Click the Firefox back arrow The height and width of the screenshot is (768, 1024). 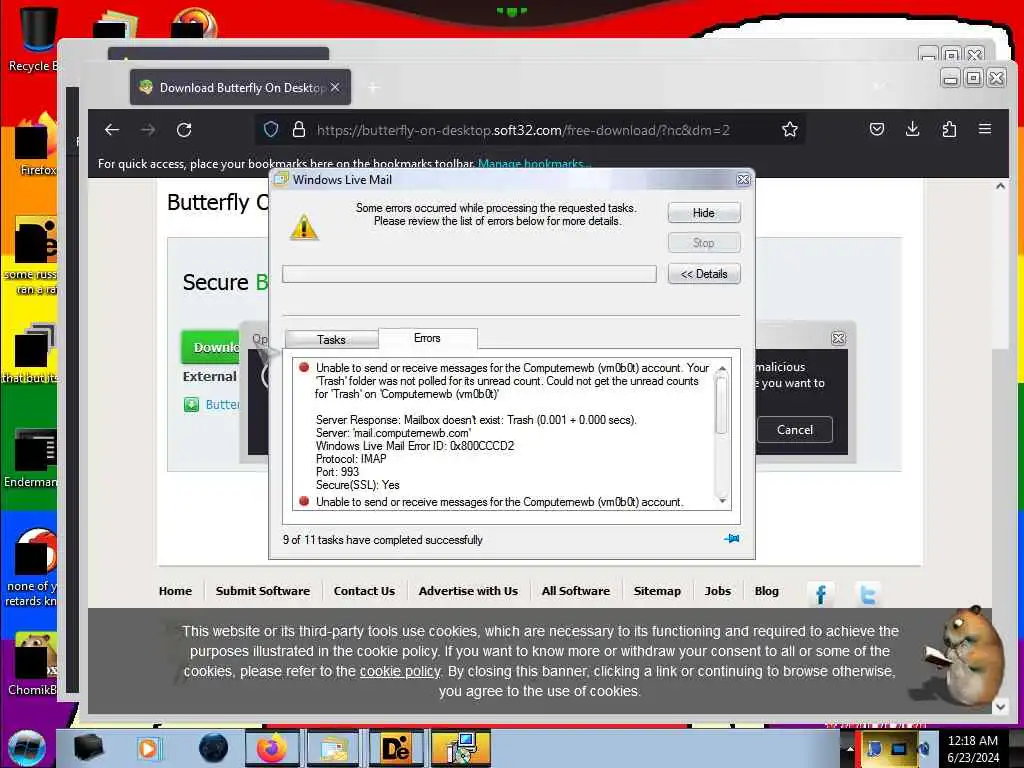coord(112,130)
